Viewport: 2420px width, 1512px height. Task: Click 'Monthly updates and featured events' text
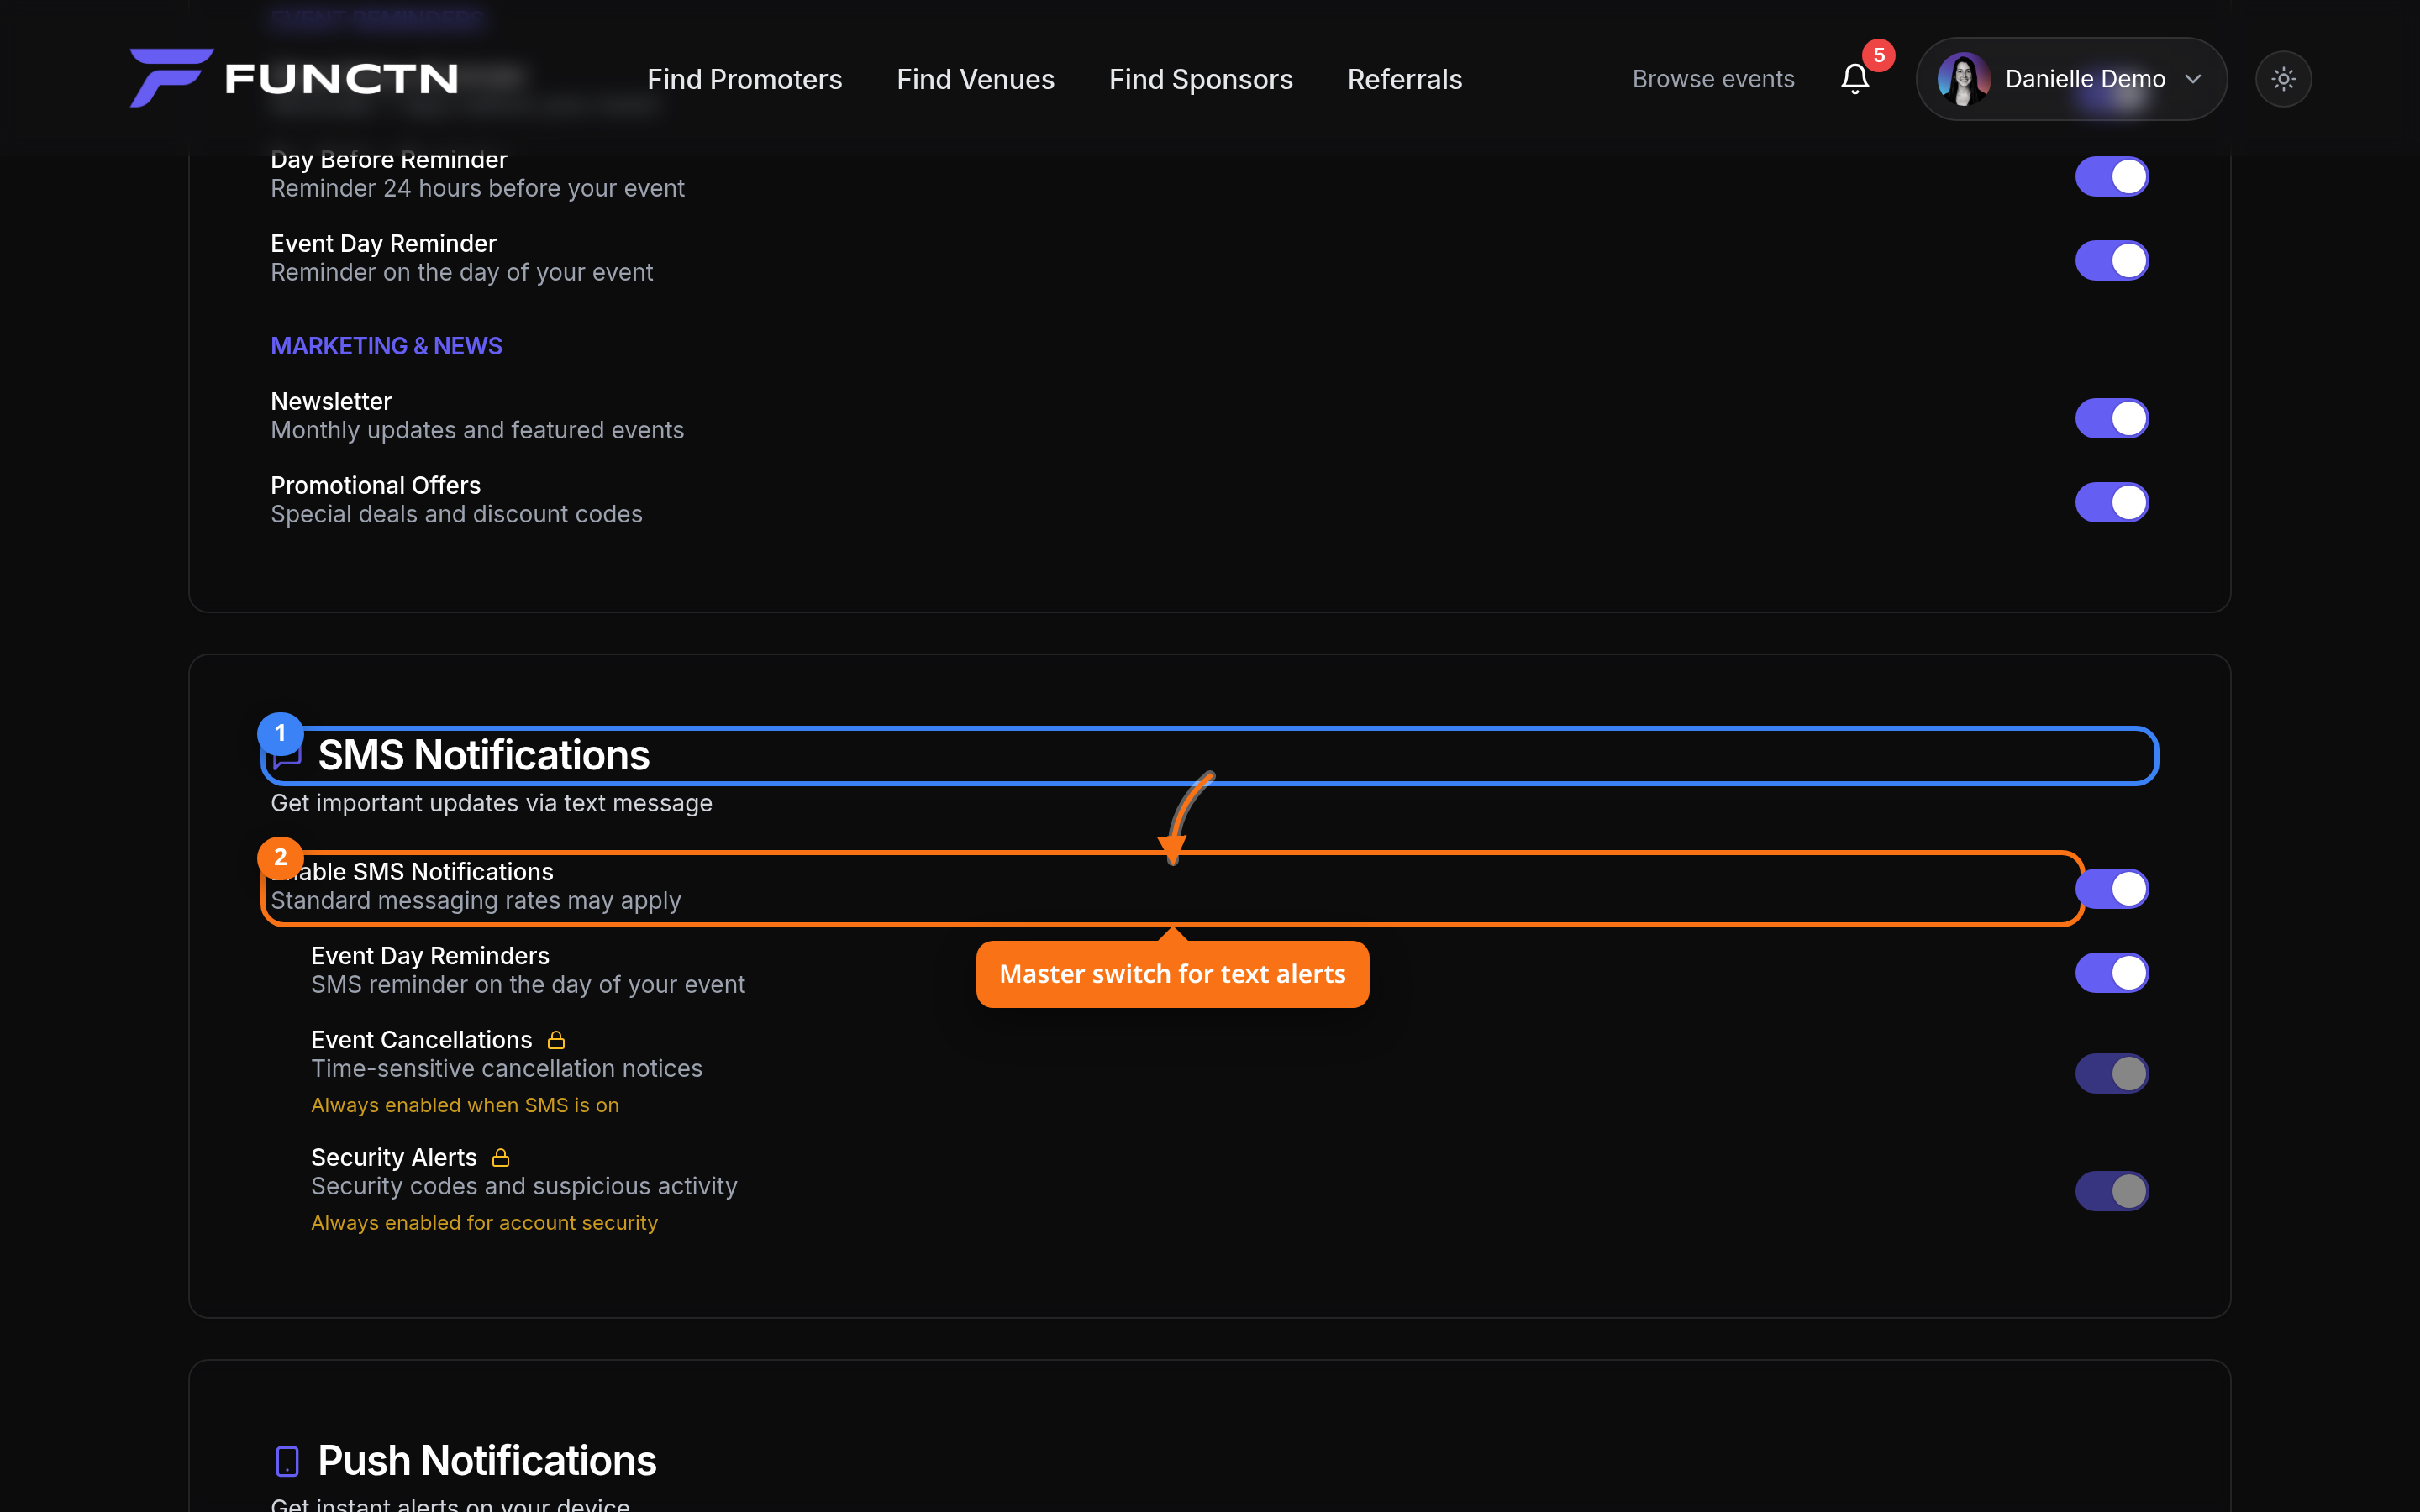477,430
